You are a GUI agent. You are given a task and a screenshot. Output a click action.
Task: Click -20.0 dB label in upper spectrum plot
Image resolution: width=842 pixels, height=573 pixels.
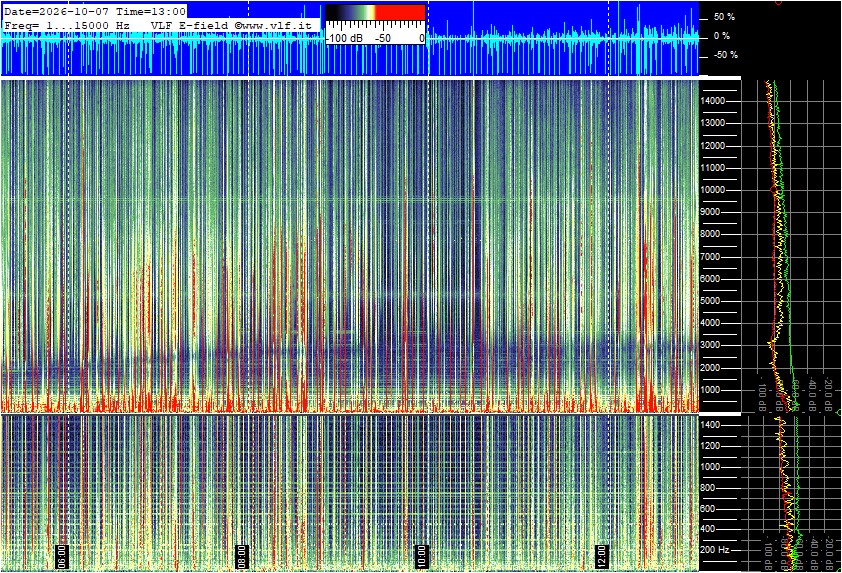coord(829,393)
